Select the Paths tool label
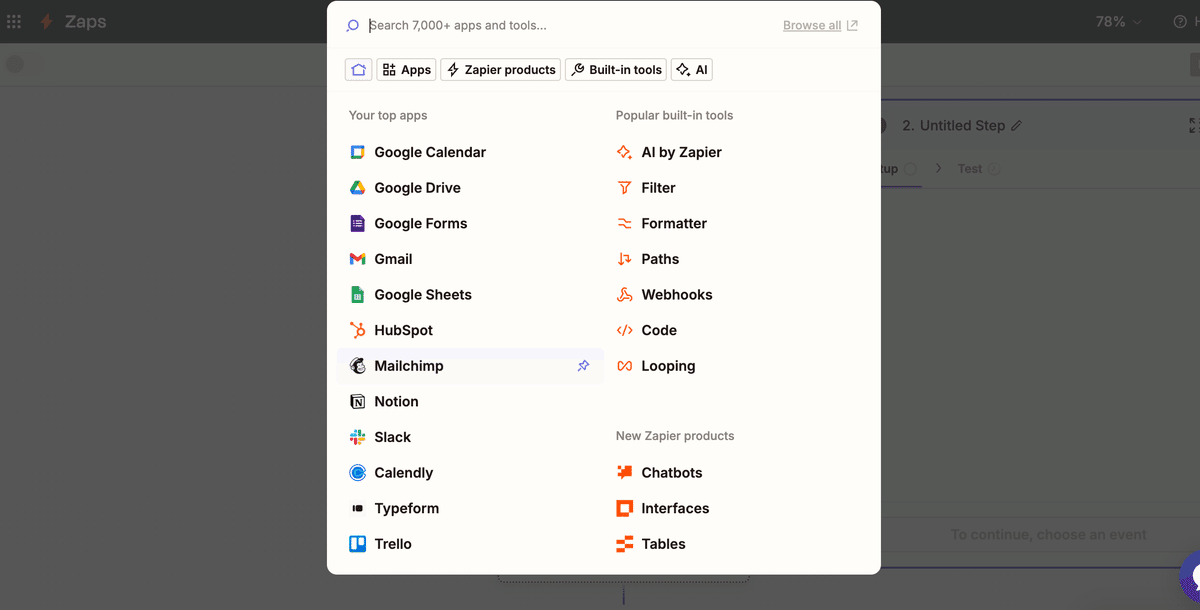Image resolution: width=1200 pixels, height=610 pixels. [660, 259]
